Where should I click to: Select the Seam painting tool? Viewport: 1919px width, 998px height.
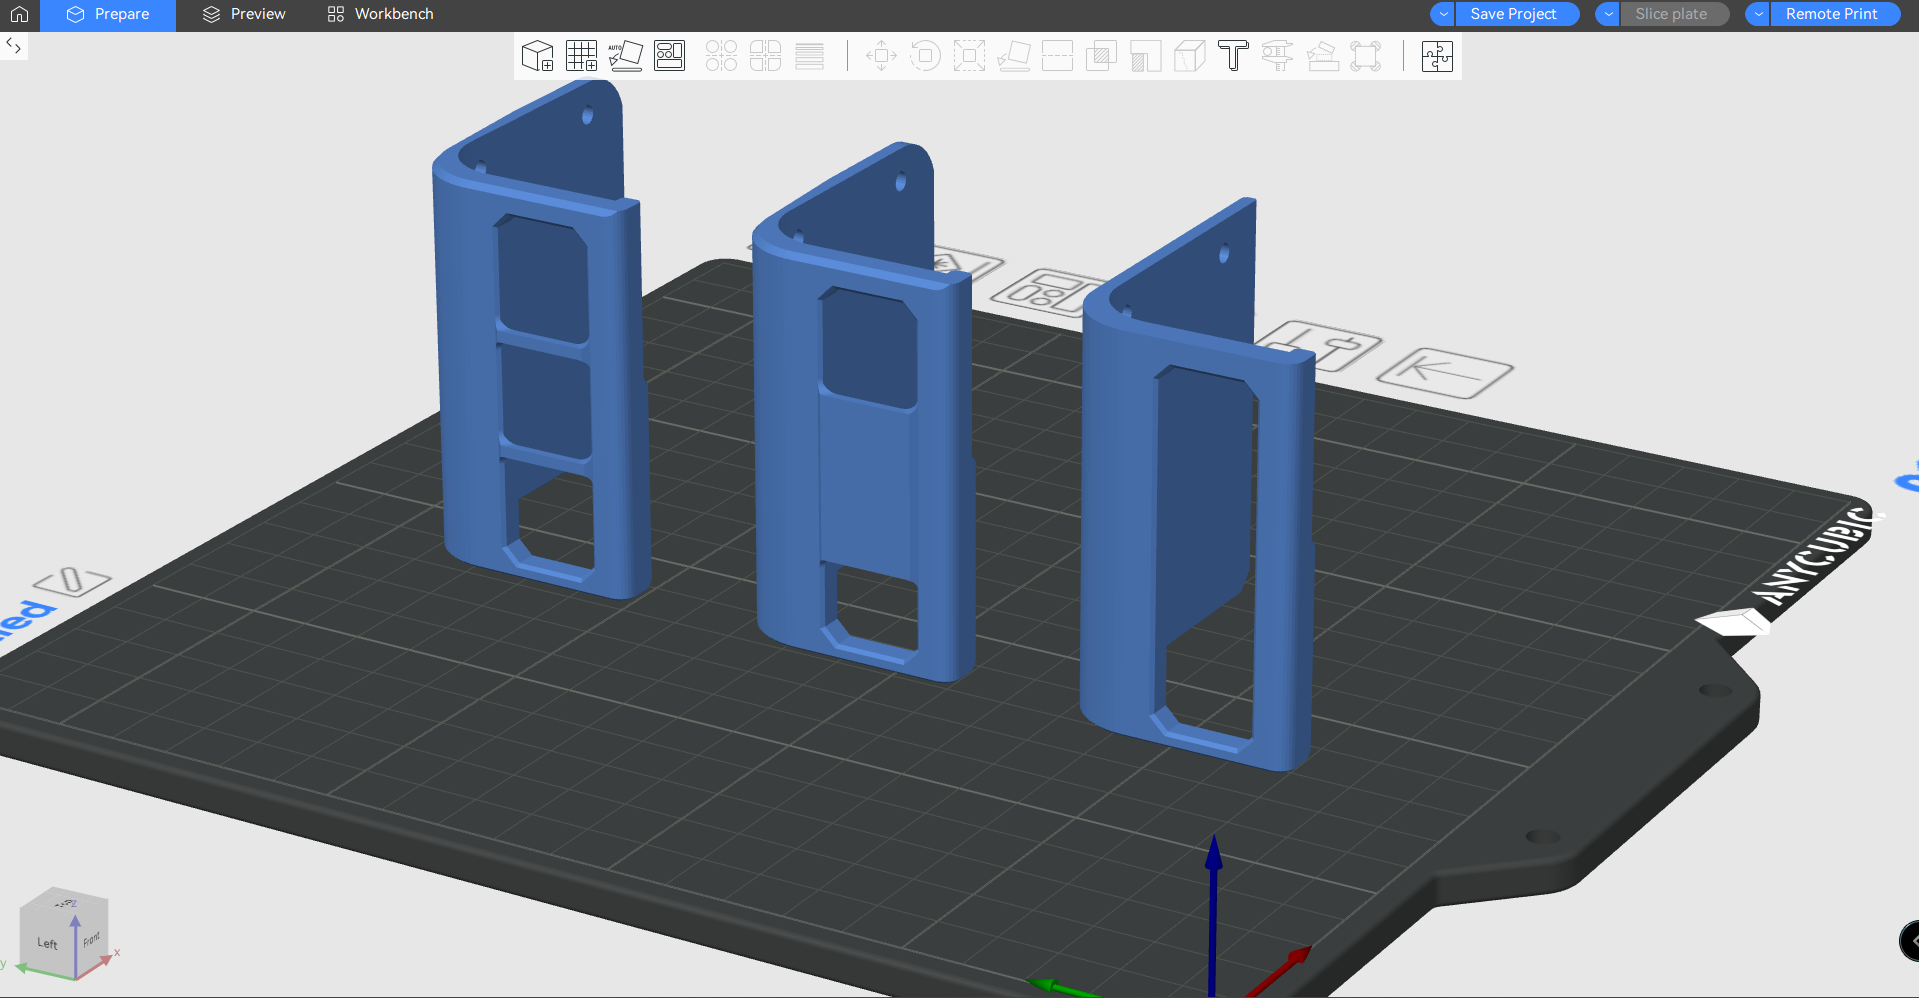coord(1189,56)
